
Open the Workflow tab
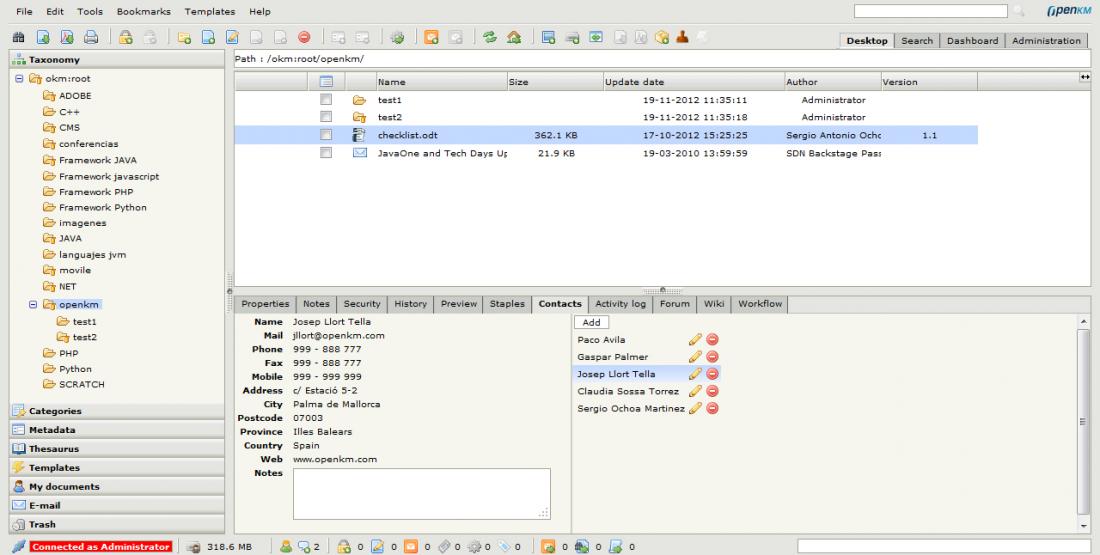(x=760, y=304)
